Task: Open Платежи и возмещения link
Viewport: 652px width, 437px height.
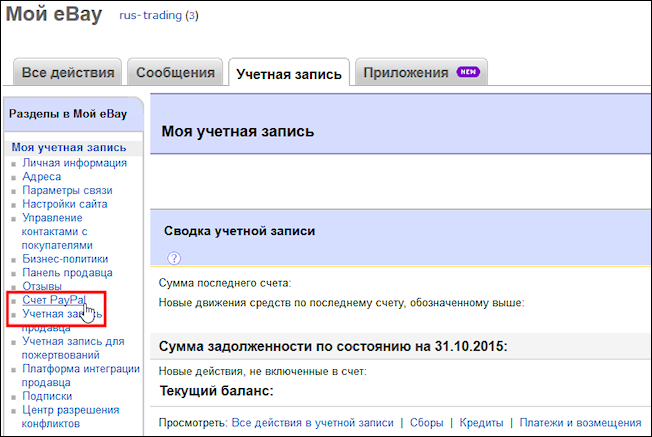Action: click(x=580, y=422)
